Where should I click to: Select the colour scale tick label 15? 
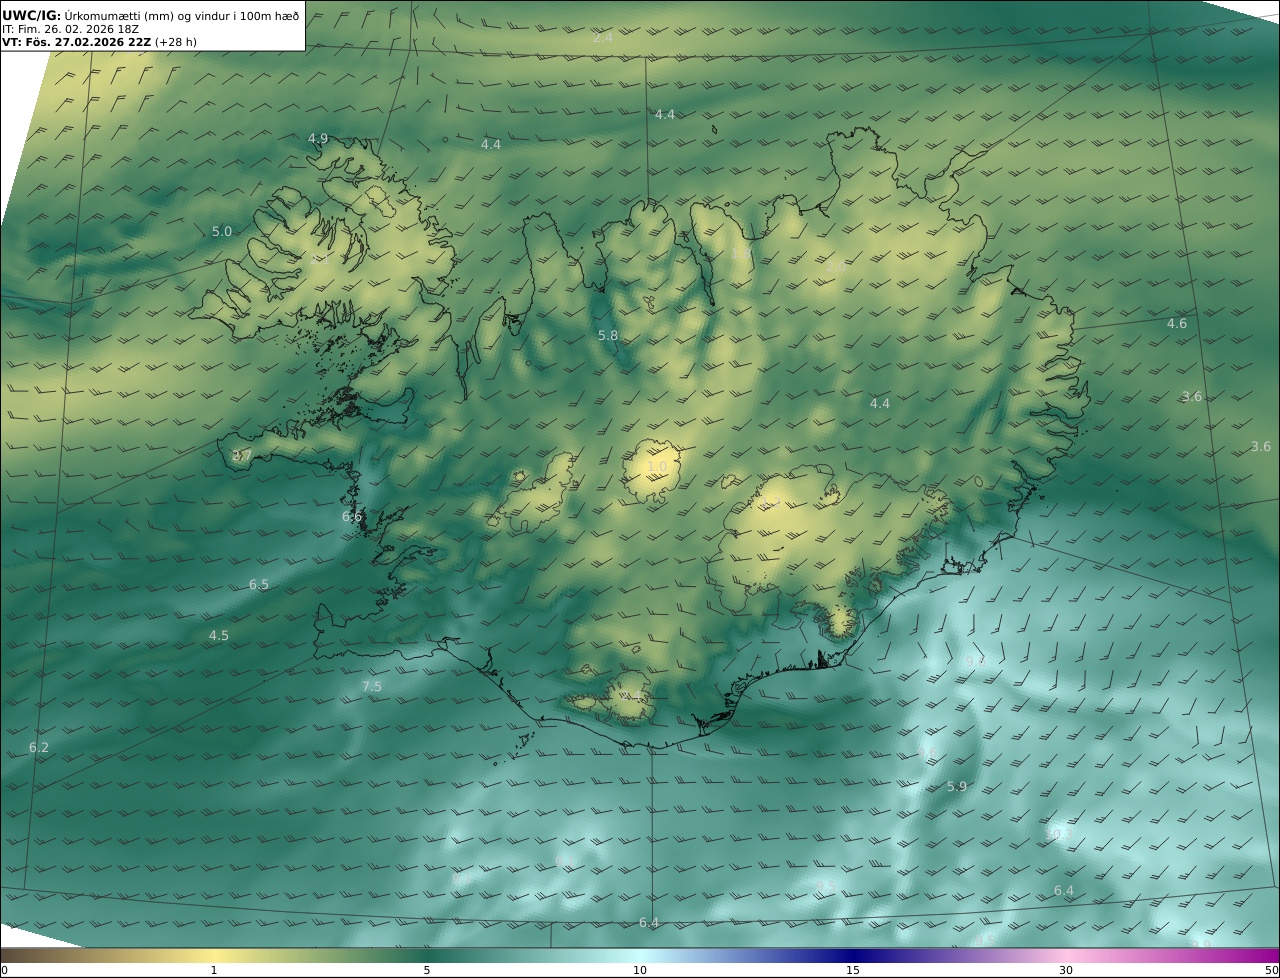(x=853, y=971)
